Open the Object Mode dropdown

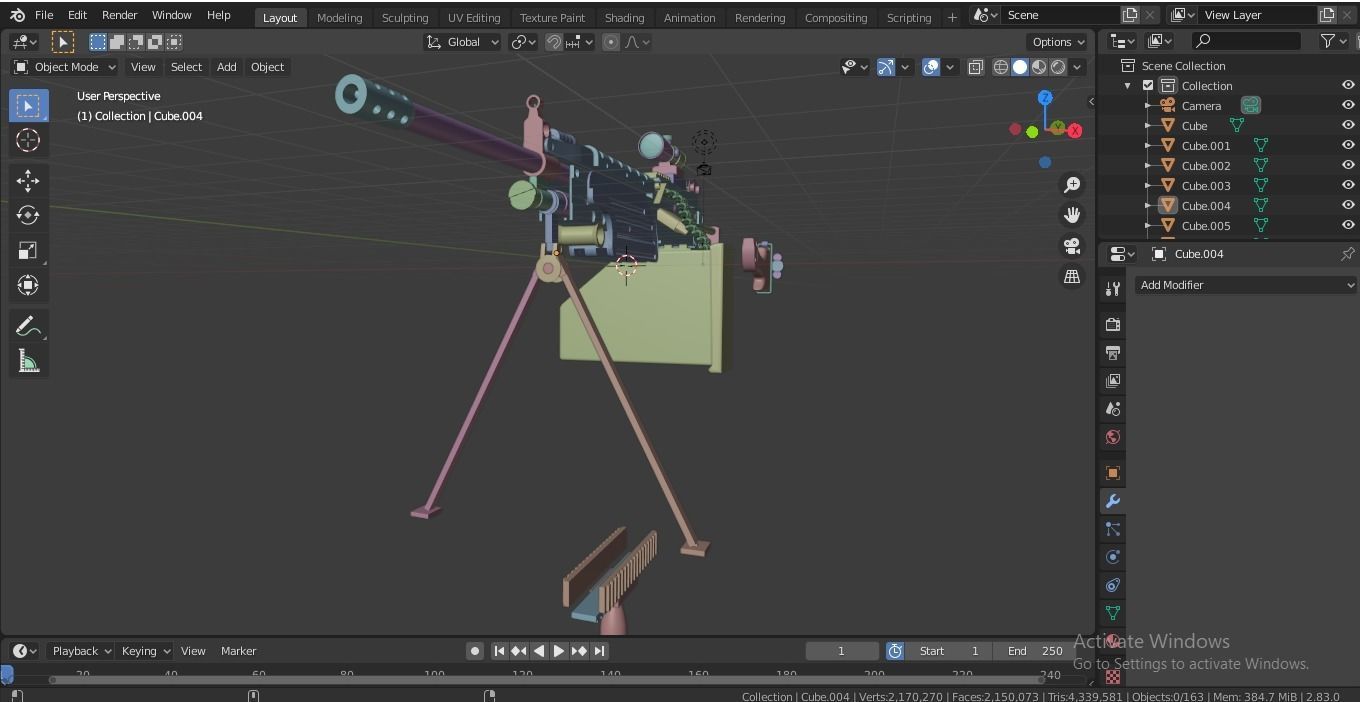pyautogui.click(x=65, y=67)
